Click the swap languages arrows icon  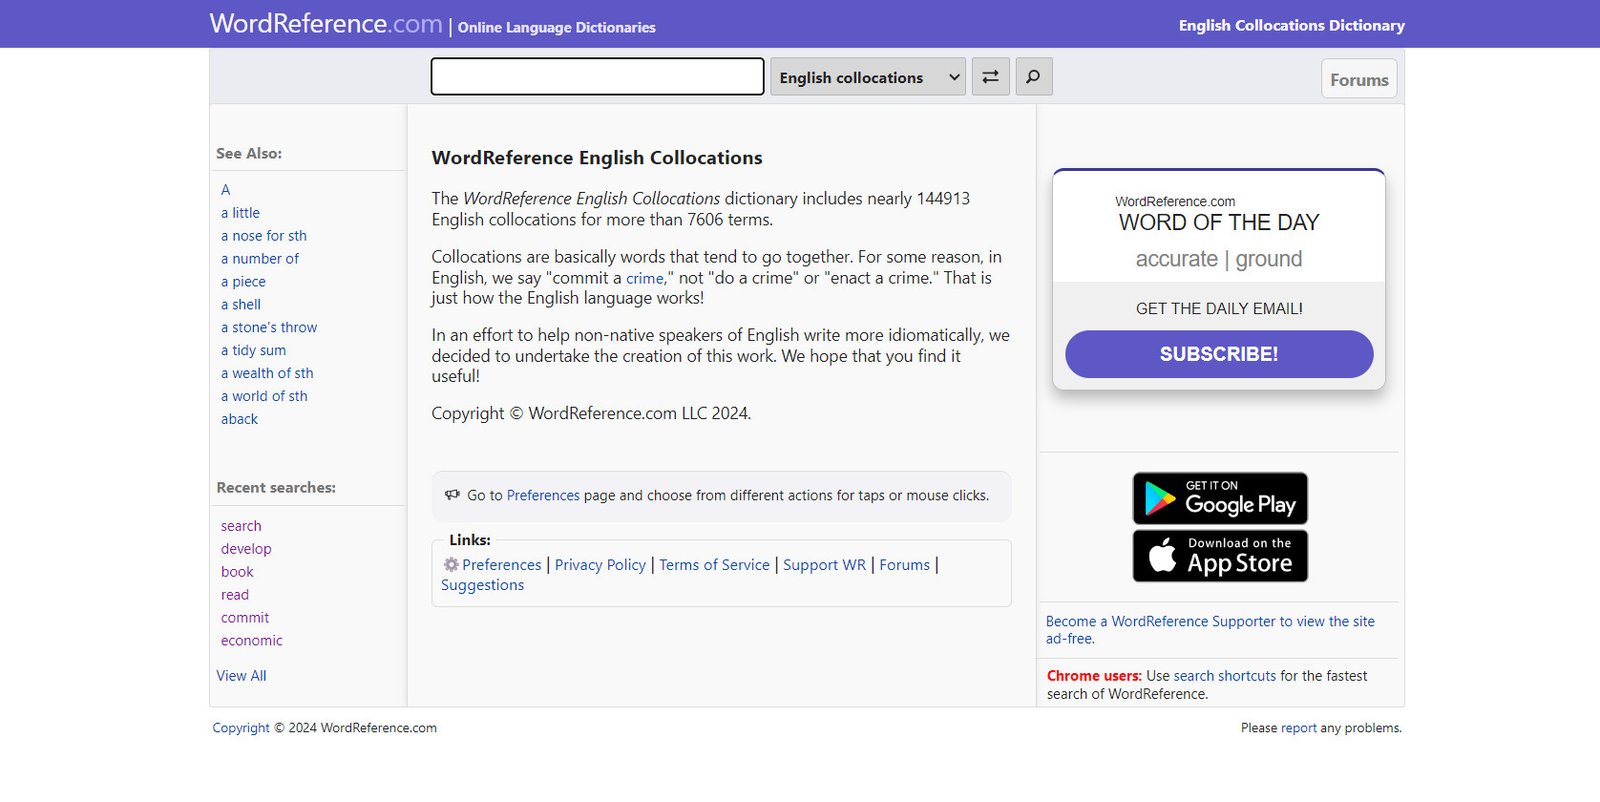pyautogui.click(x=990, y=77)
